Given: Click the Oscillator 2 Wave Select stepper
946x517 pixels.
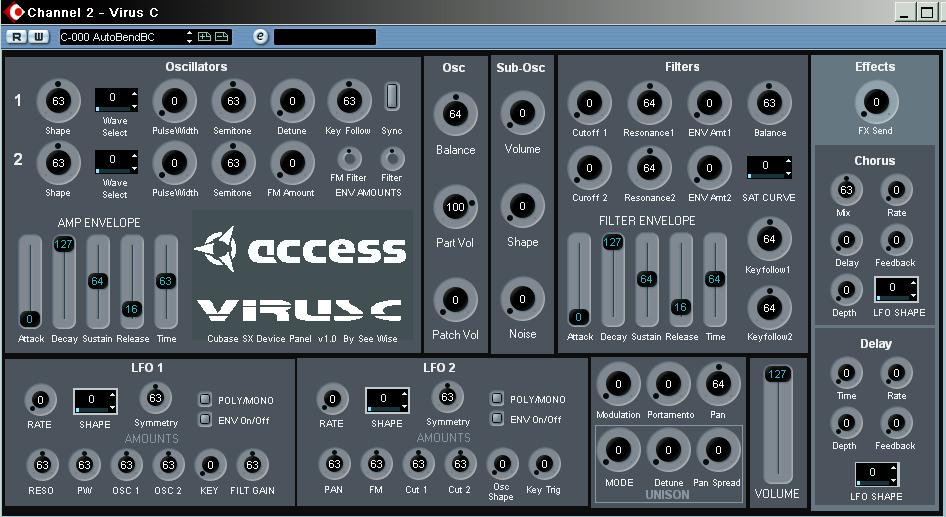Looking at the screenshot, I should 116,162.
